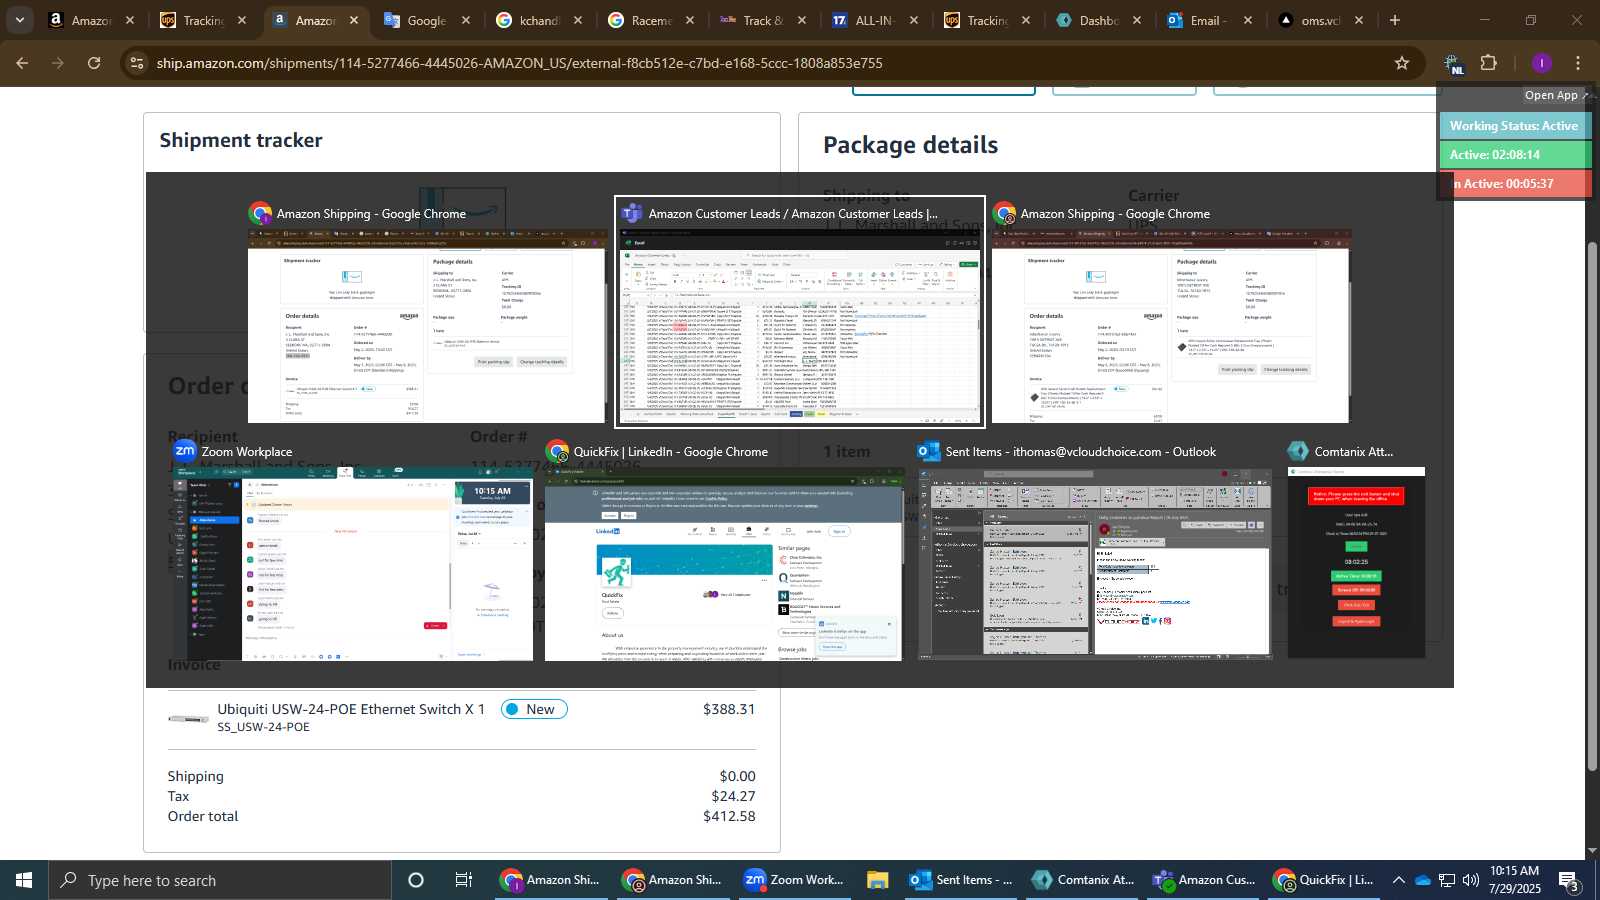The height and width of the screenshot is (900, 1600).
Task: Toggle the New condition switch
Action: click(534, 709)
